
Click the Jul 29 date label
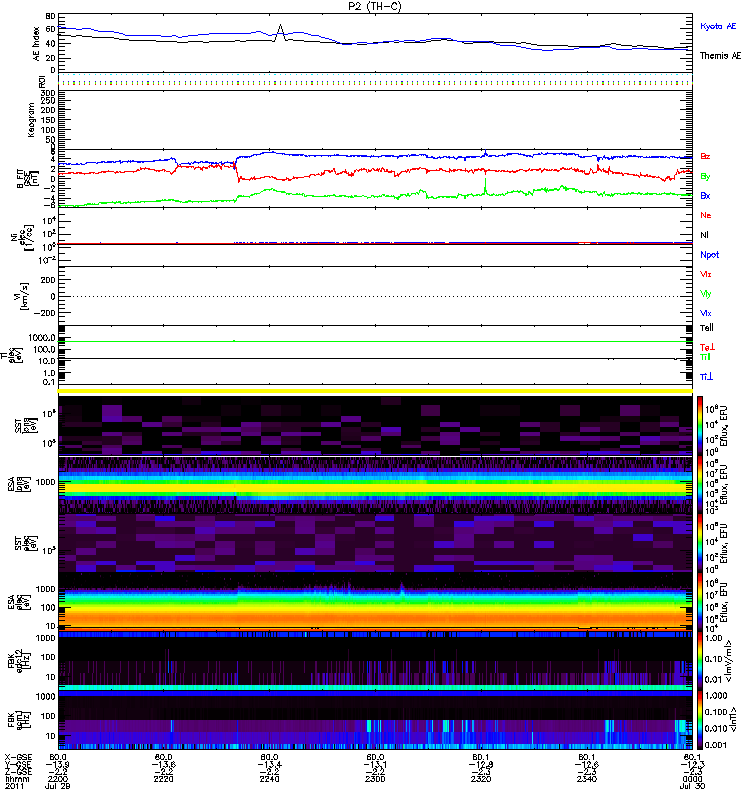(x=58, y=786)
